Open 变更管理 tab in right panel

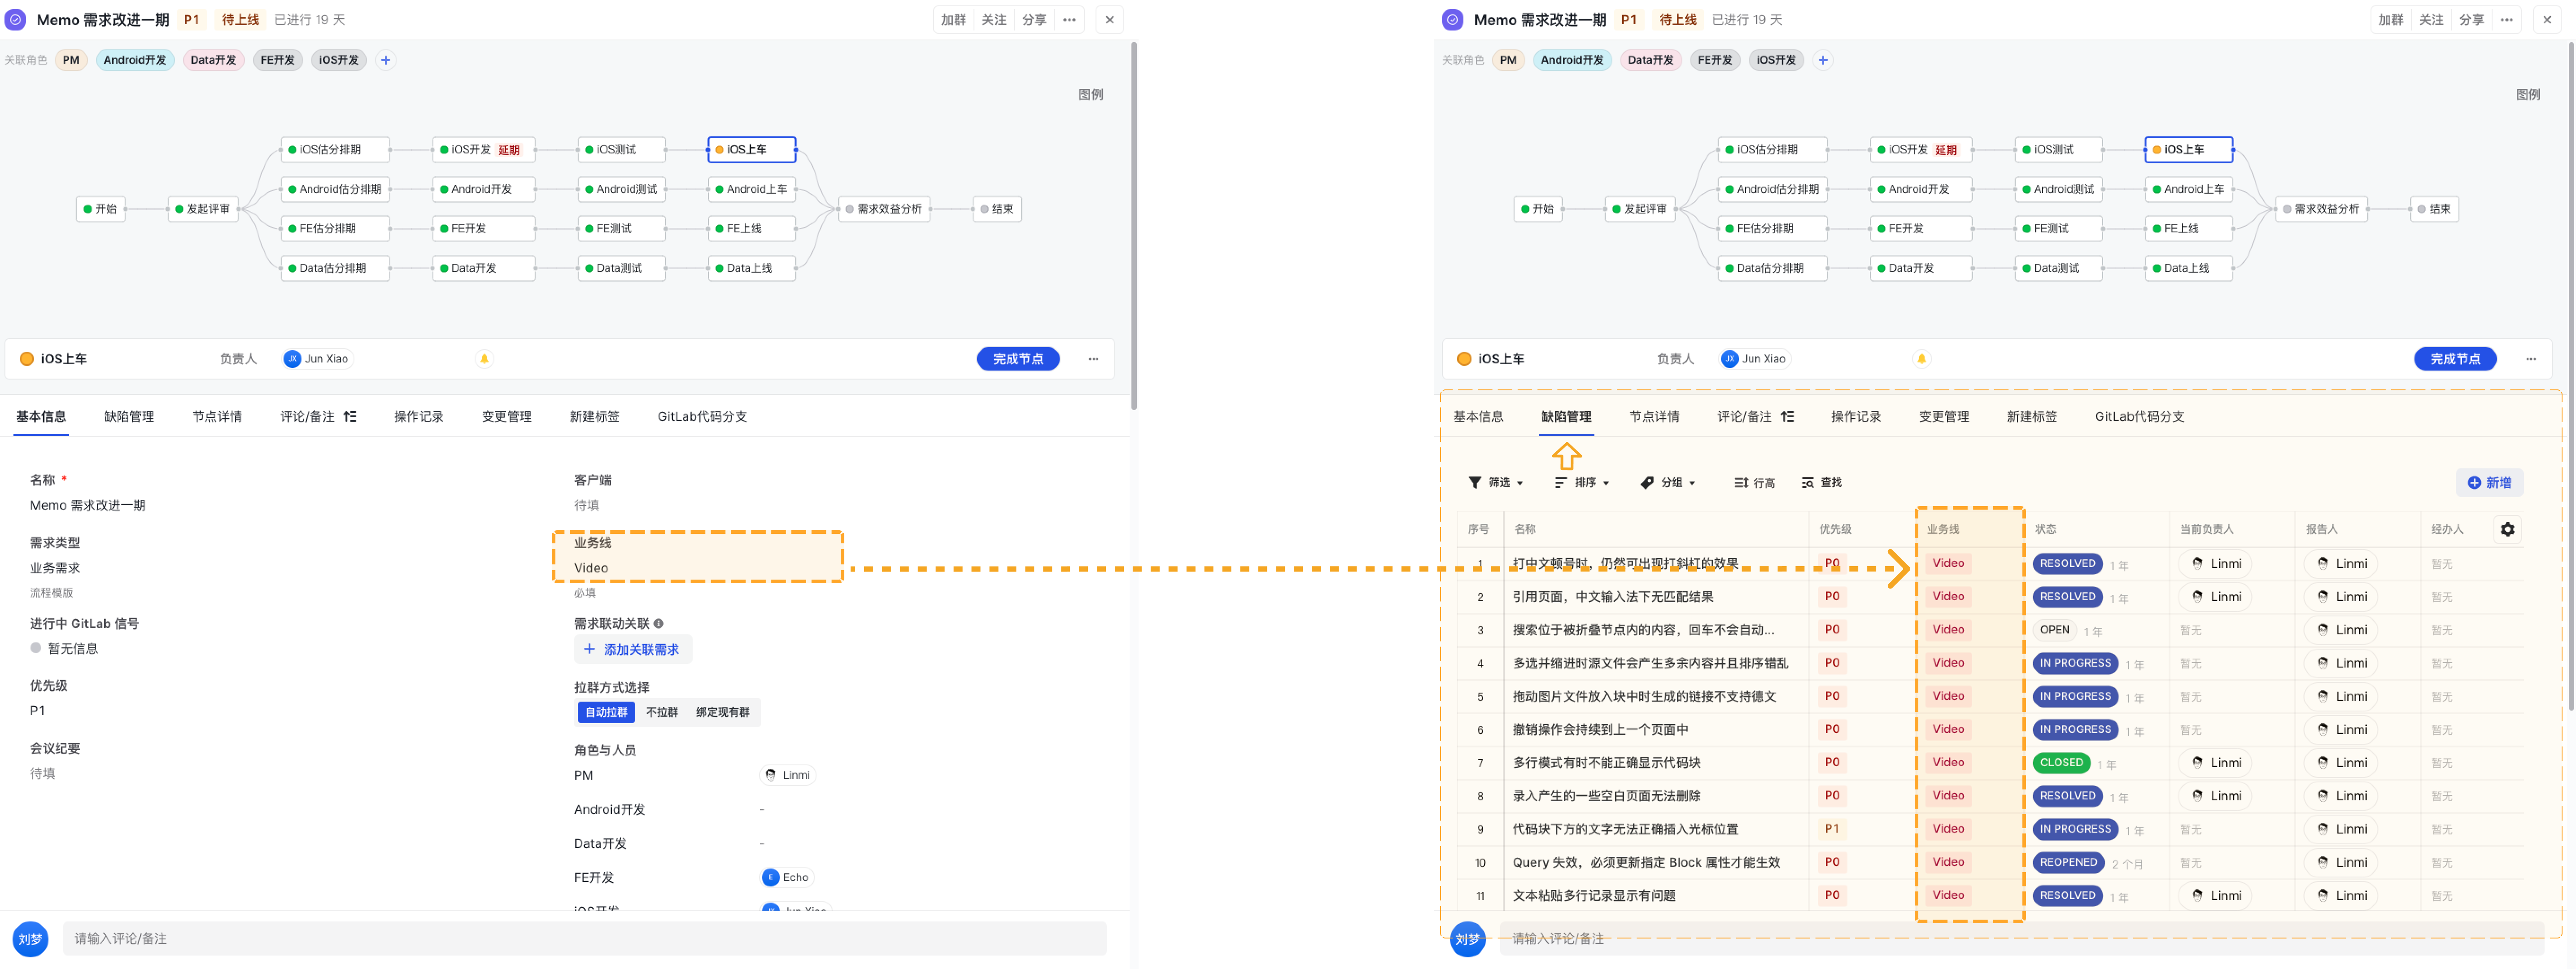[x=1943, y=417]
